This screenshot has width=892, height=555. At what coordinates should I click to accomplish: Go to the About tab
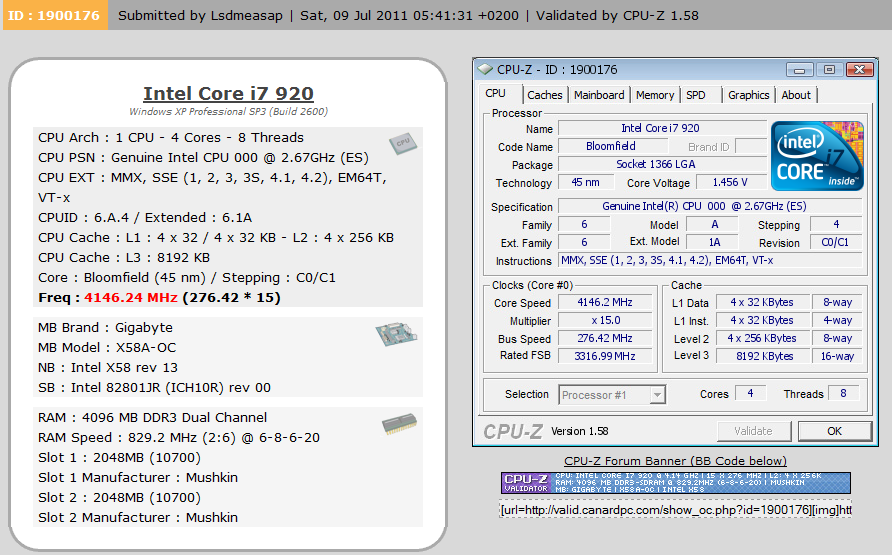tap(796, 95)
